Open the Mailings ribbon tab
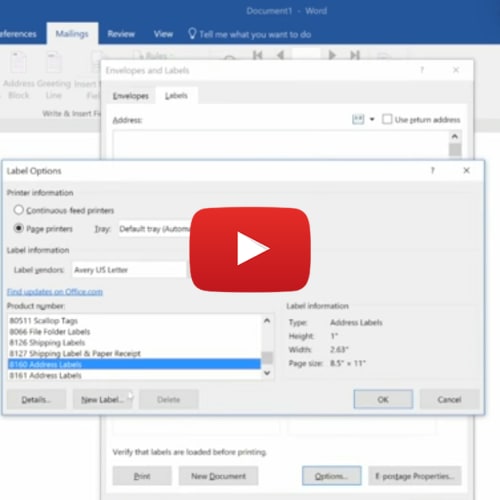This screenshot has width=500, height=500. (72, 34)
